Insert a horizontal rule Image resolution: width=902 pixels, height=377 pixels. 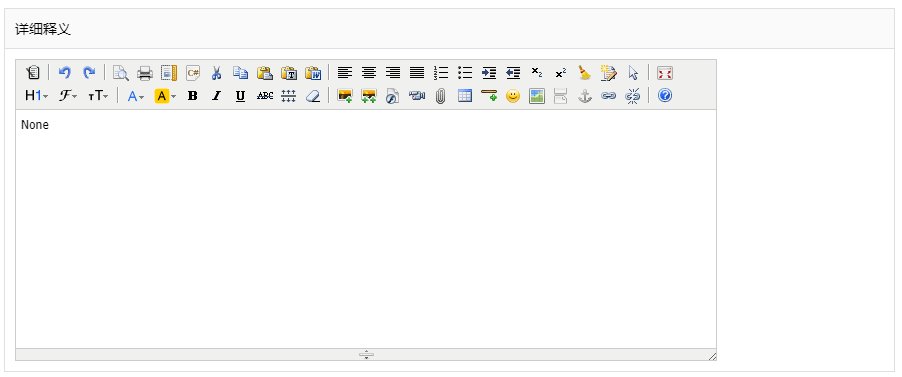tap(489, 96)
